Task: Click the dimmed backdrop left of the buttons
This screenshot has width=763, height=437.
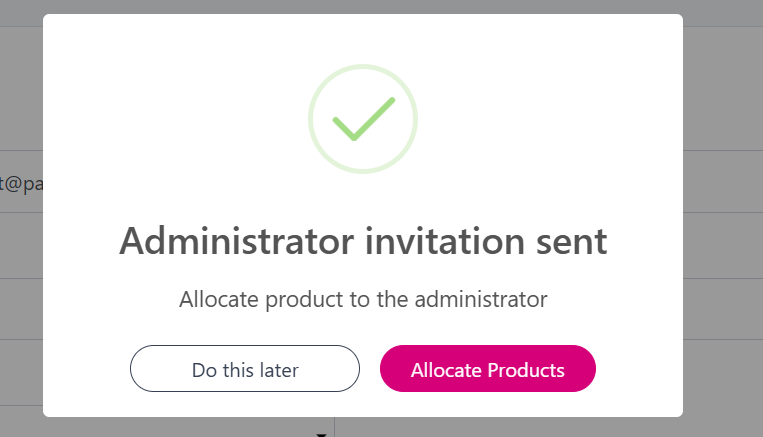Action: pos(20,370)
